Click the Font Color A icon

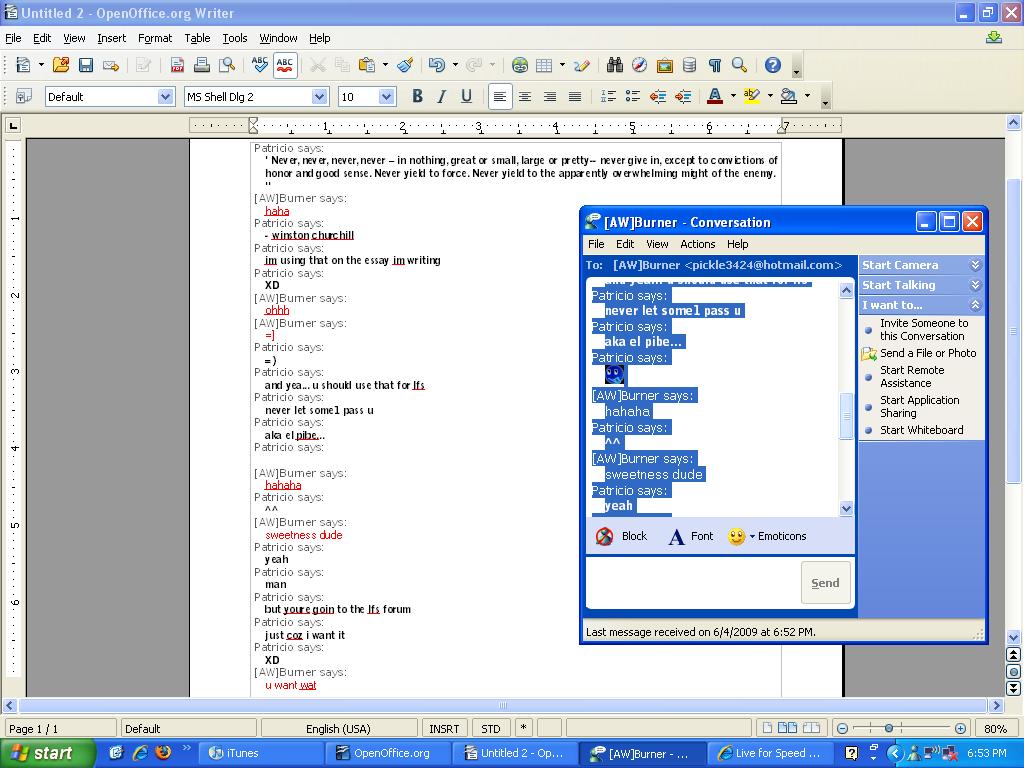715,97
